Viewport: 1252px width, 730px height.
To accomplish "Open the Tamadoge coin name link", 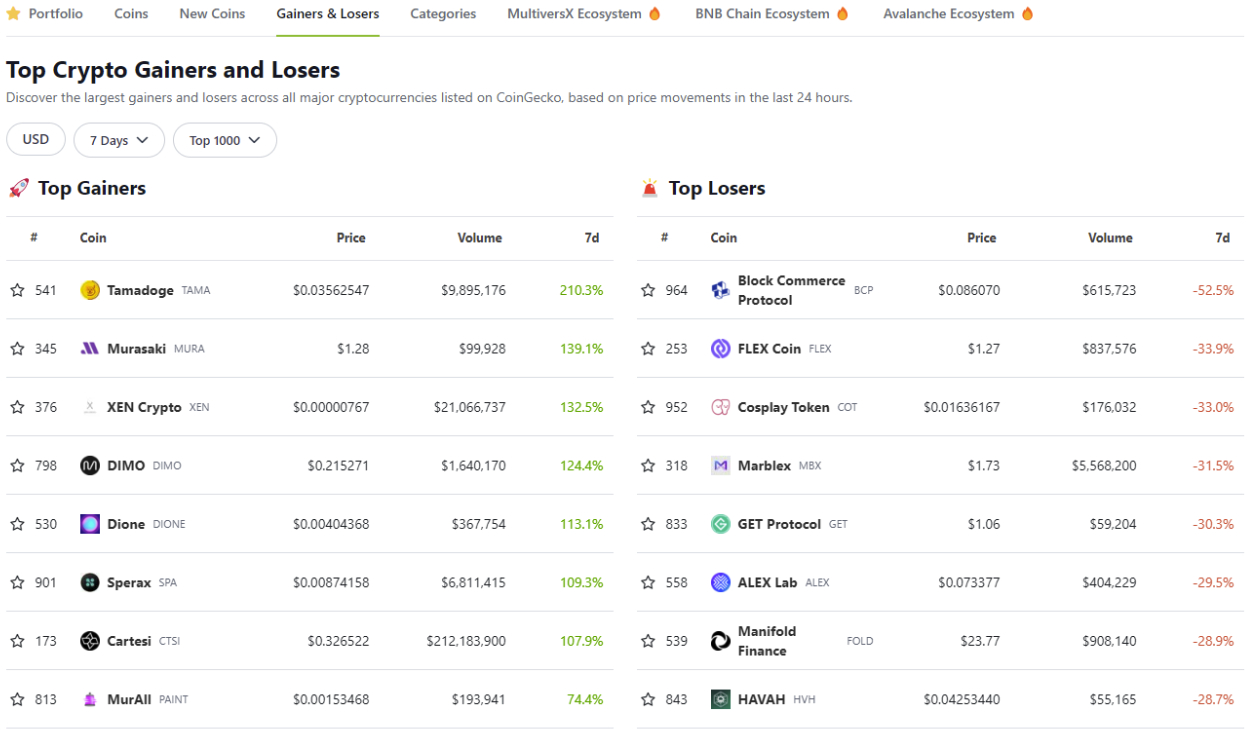I will tap(140, 290).
